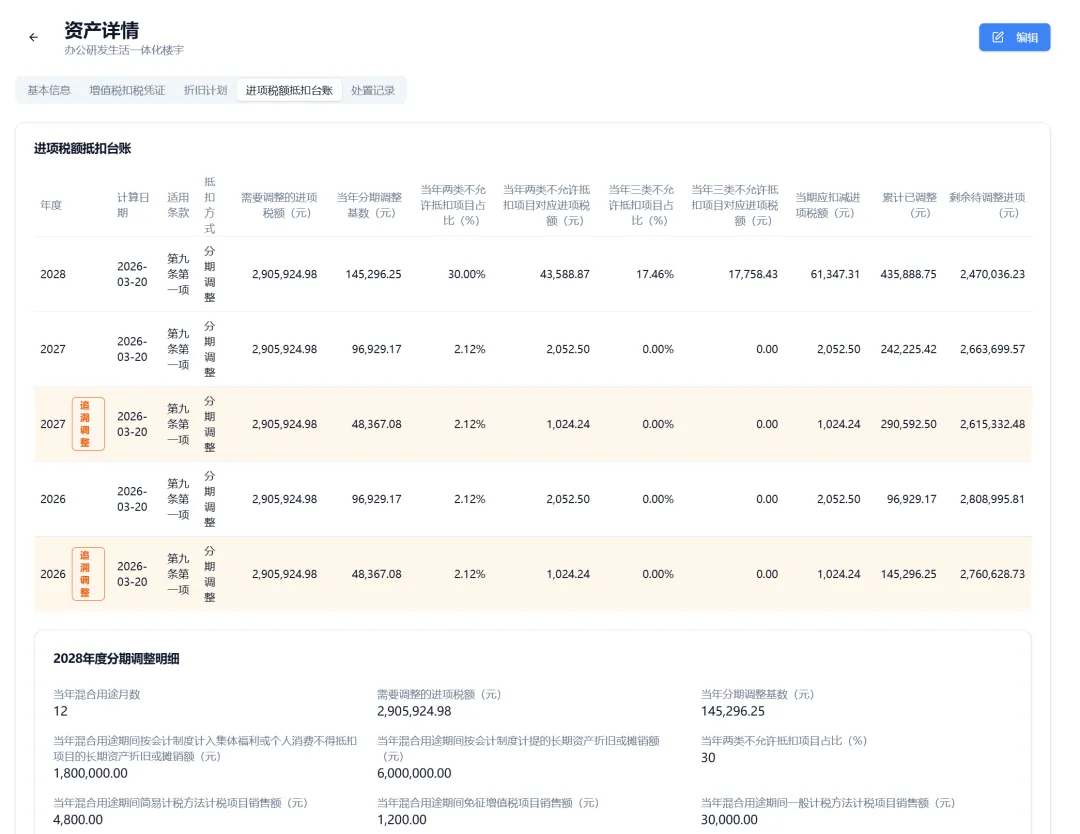
Task: Open the 处置记录 tab
Action: (373, 90)
